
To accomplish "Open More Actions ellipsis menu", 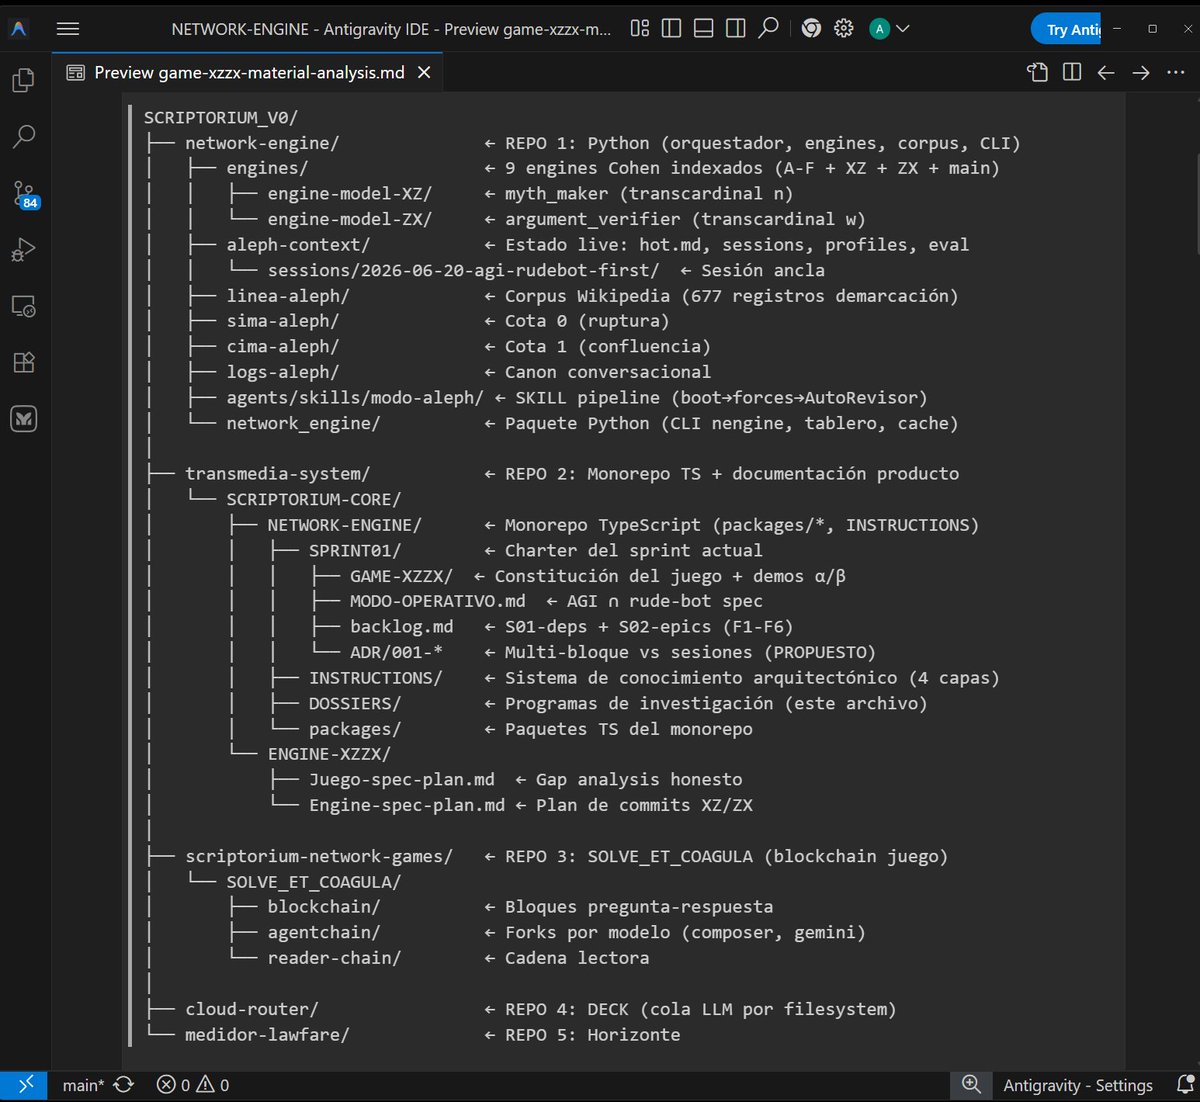I will tap(1176, 72).
